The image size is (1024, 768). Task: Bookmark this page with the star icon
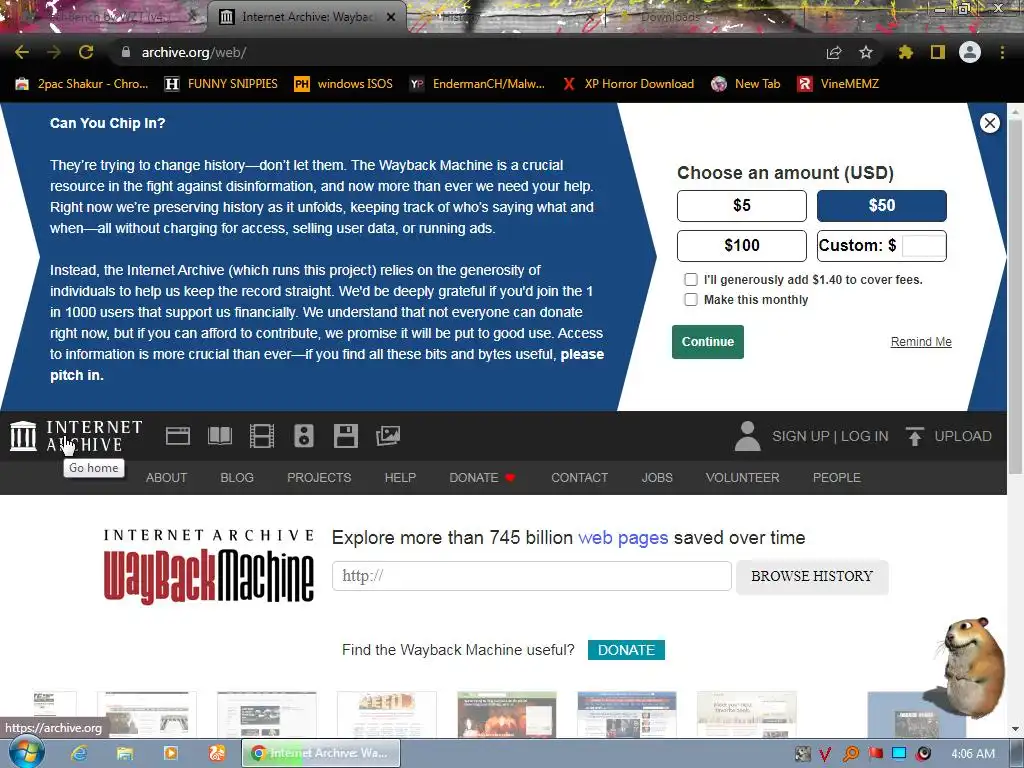[866, 52]
